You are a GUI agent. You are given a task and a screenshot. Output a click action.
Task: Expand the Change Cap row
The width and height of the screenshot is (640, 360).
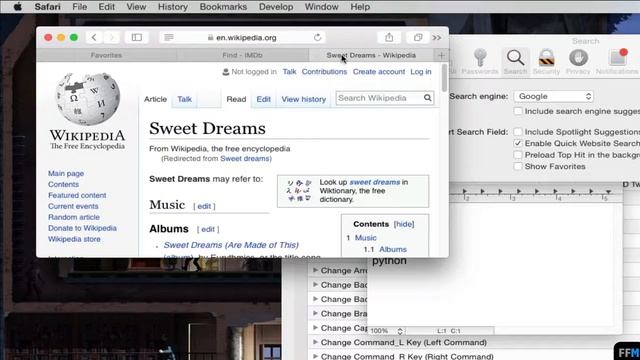pyautogui.click(x=315, y=328)
